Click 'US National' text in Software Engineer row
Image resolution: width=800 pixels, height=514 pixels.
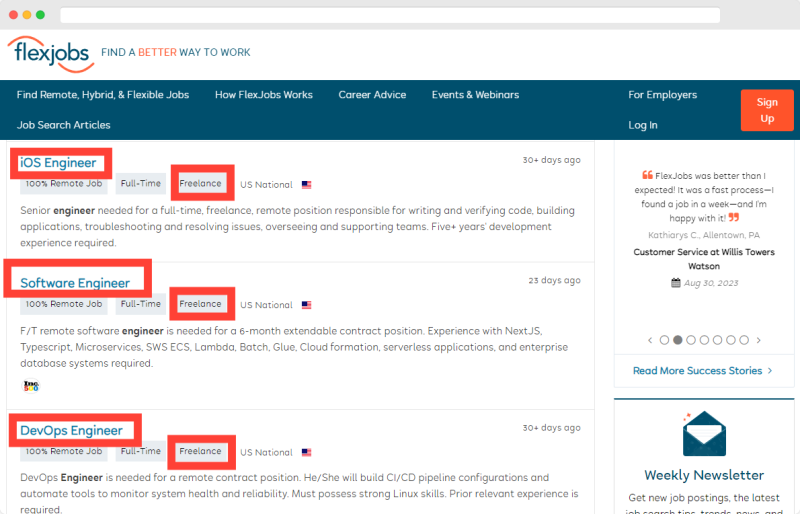[x=266, y=305]
